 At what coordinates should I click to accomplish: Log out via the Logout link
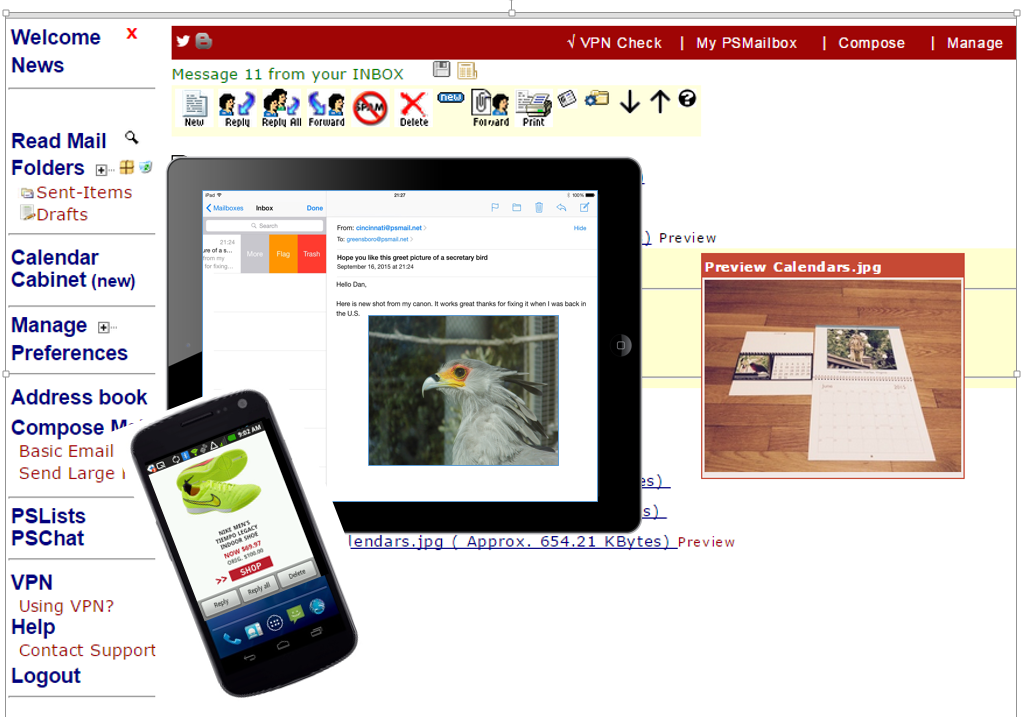click(x=46, y=676)
